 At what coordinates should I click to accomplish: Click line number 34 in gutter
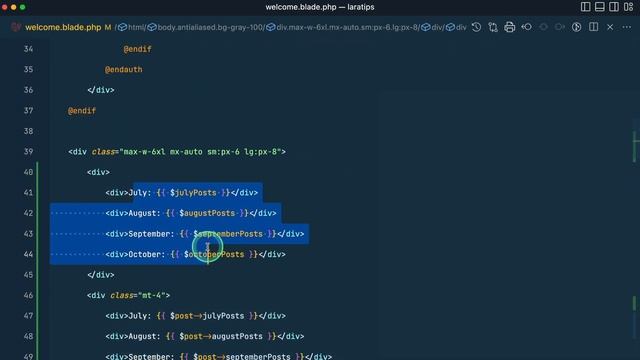pyautogui.click(x=28, y=49)
